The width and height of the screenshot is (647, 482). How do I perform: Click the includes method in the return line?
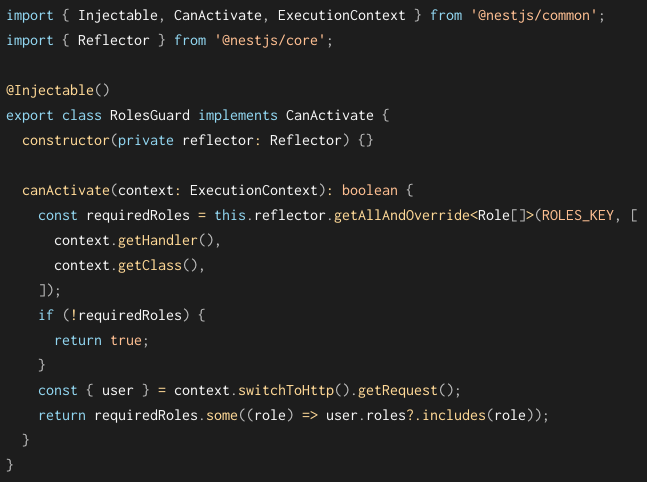[454, 415]
